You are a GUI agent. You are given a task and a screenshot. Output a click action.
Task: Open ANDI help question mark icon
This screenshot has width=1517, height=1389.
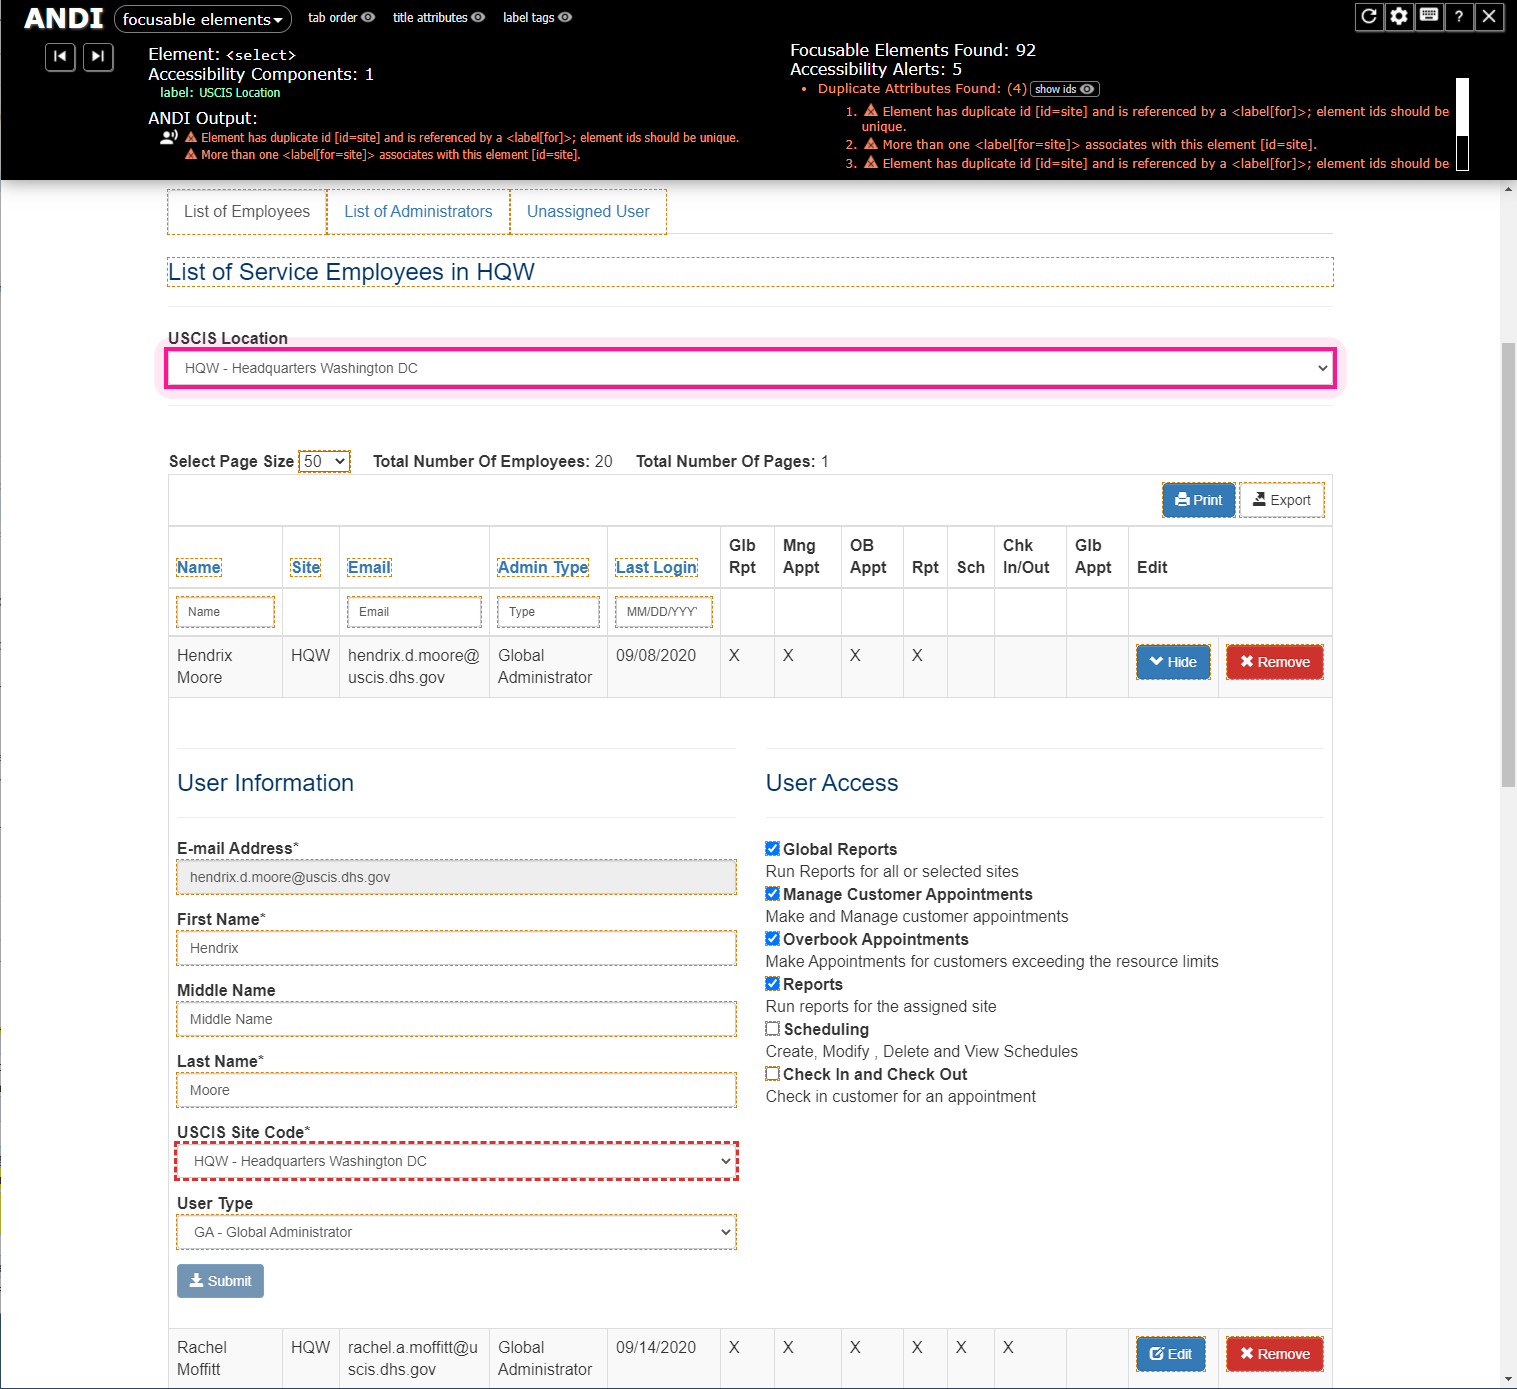click(1459, 16)
